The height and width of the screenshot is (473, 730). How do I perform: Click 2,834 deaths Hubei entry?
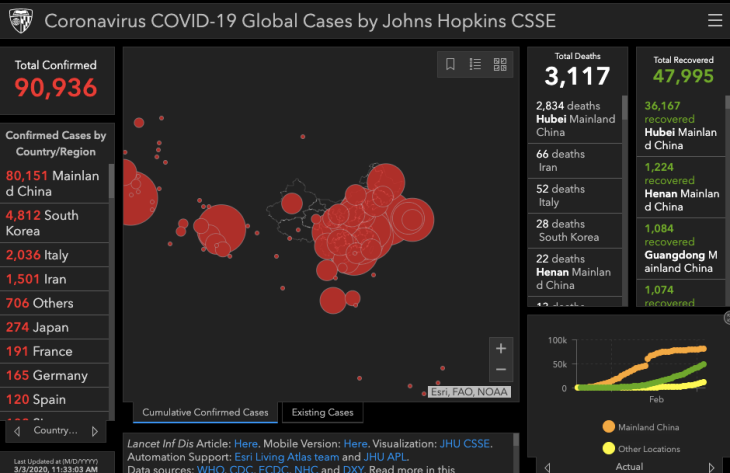(x=575, y=119)
